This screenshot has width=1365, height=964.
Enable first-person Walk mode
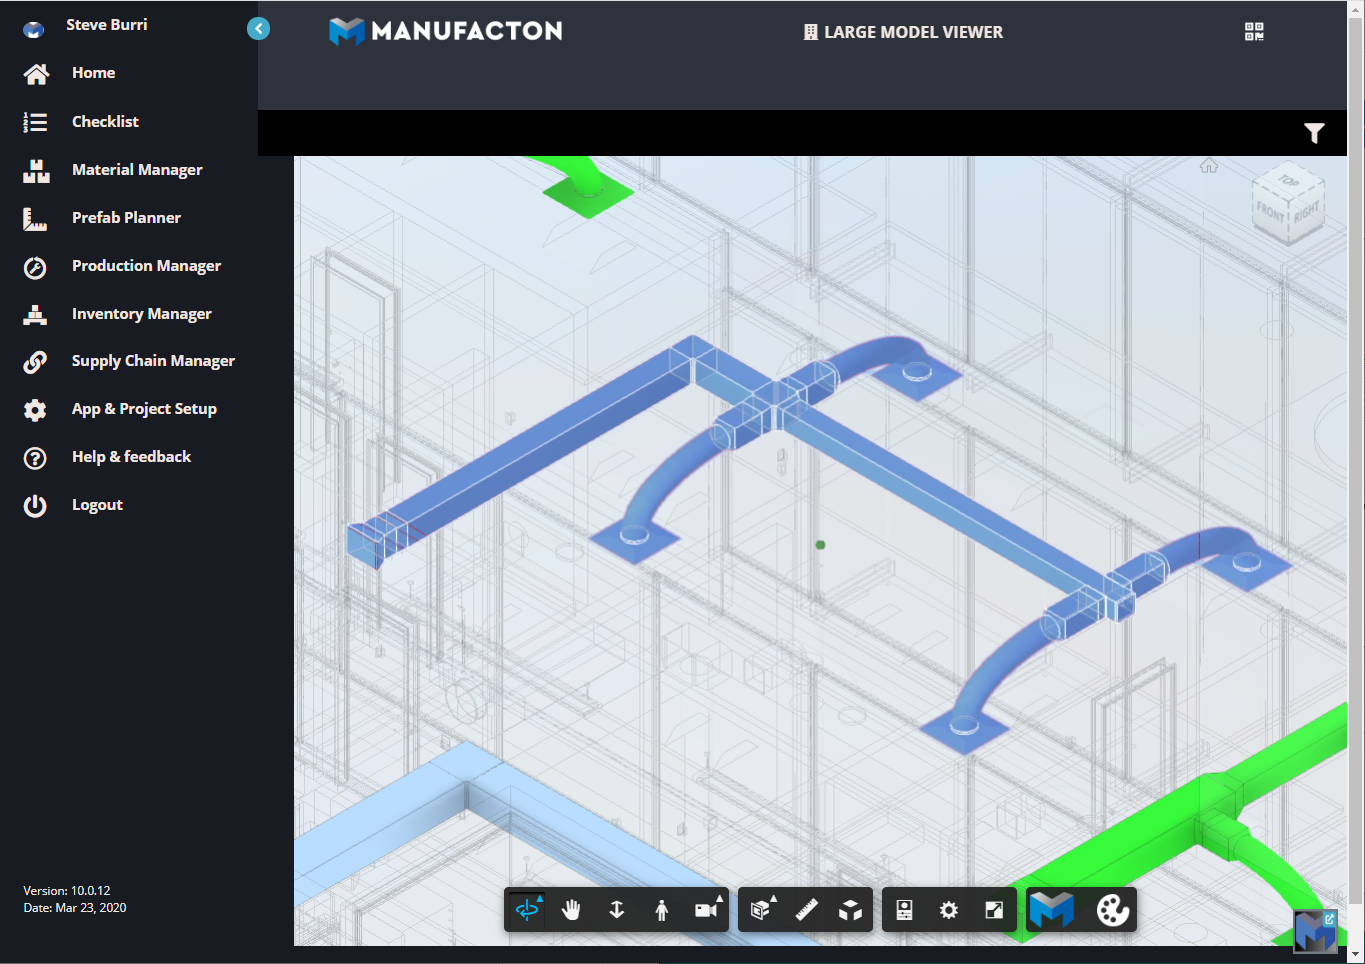(661, 910)
